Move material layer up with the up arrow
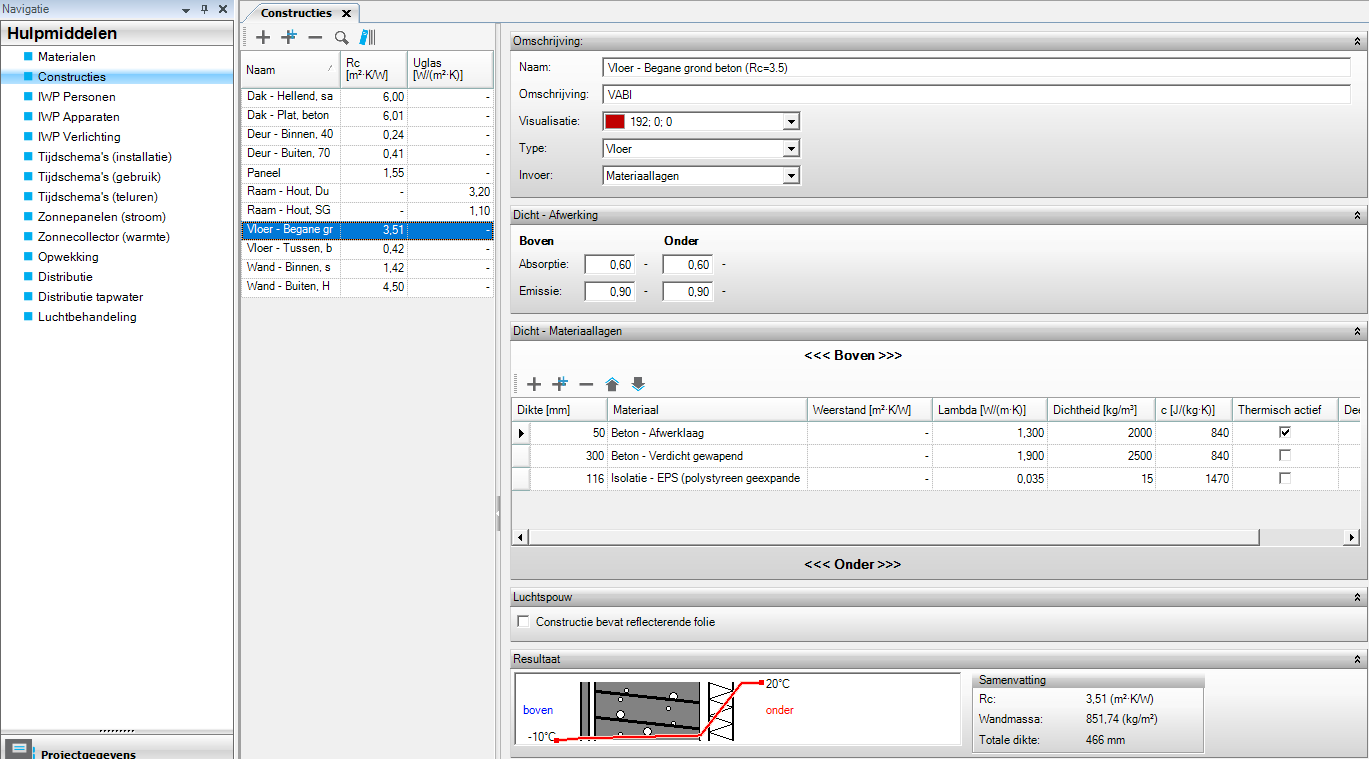1369x759 pixels. pos(612,384)
